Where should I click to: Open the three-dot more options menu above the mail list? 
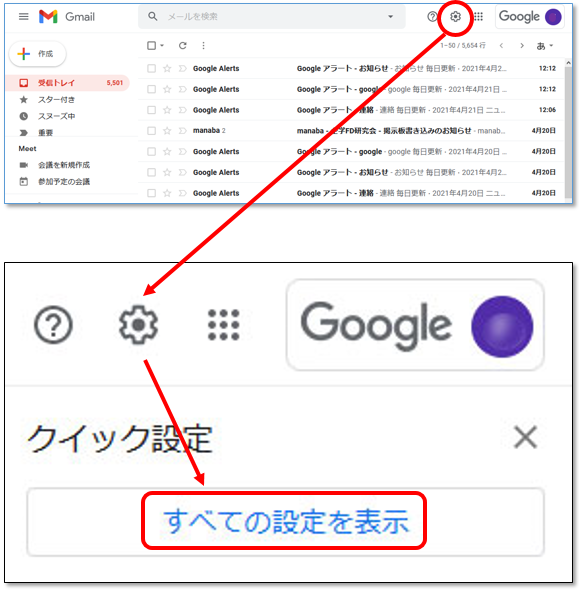[x=203, y=46]
